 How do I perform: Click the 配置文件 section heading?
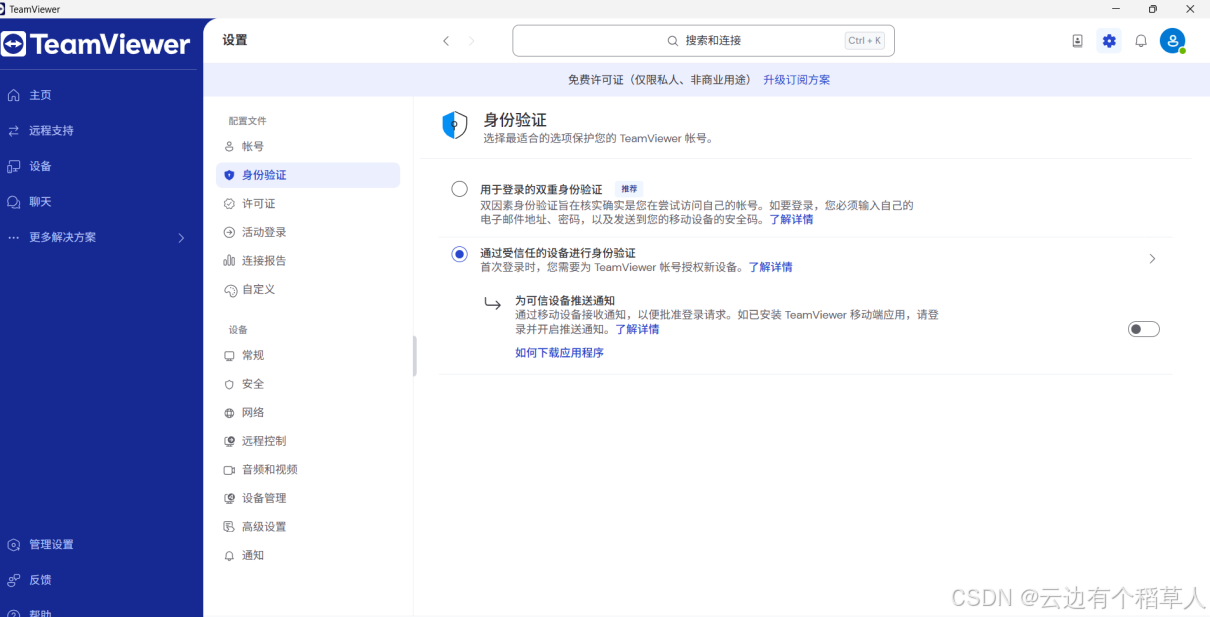point(247,121)
